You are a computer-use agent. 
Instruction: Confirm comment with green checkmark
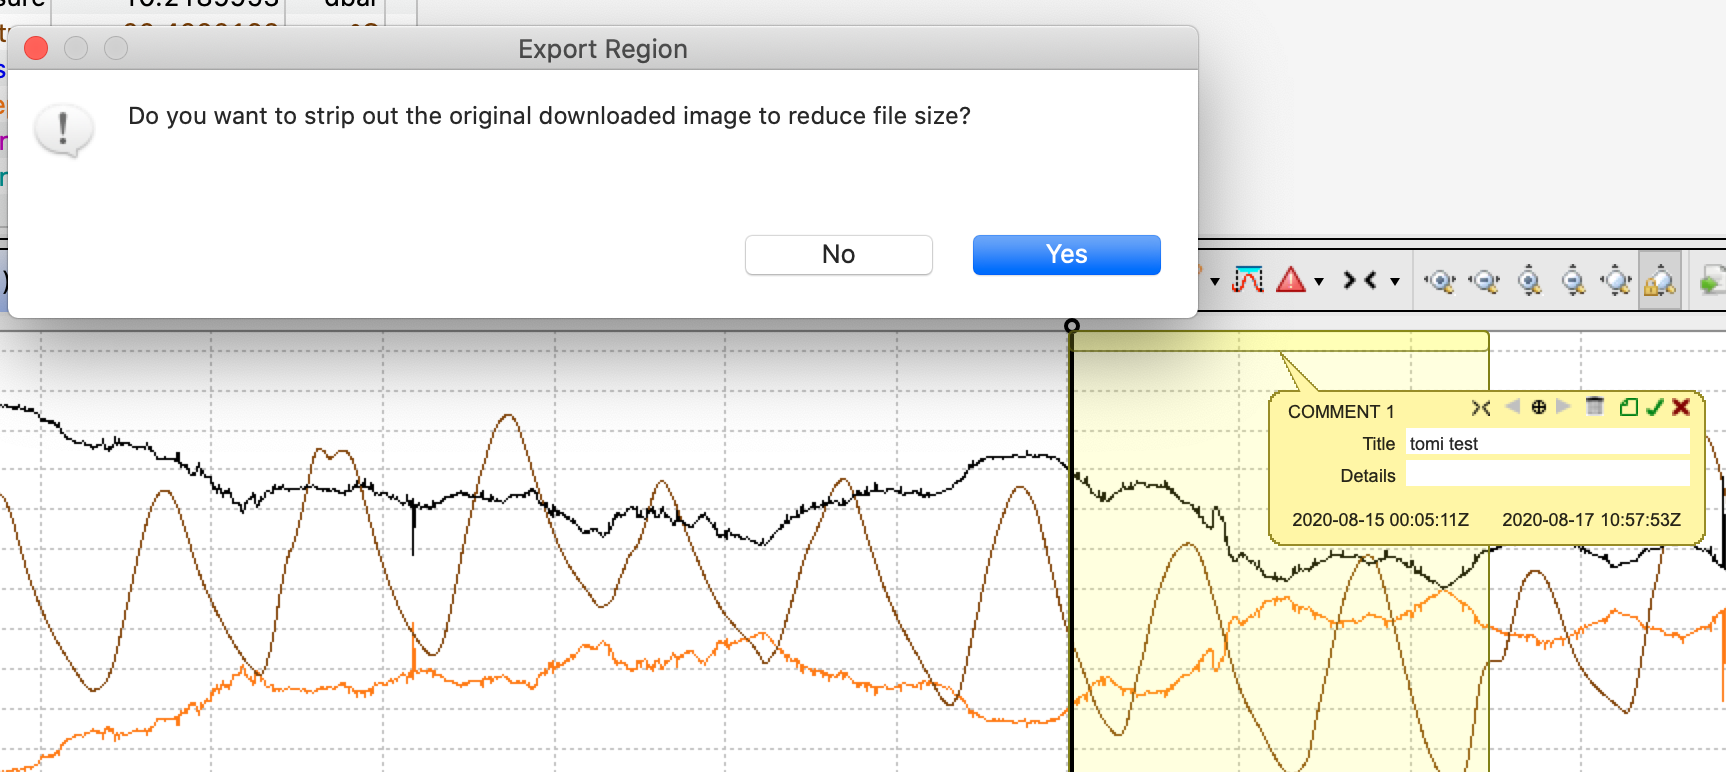pos(1655,407)
